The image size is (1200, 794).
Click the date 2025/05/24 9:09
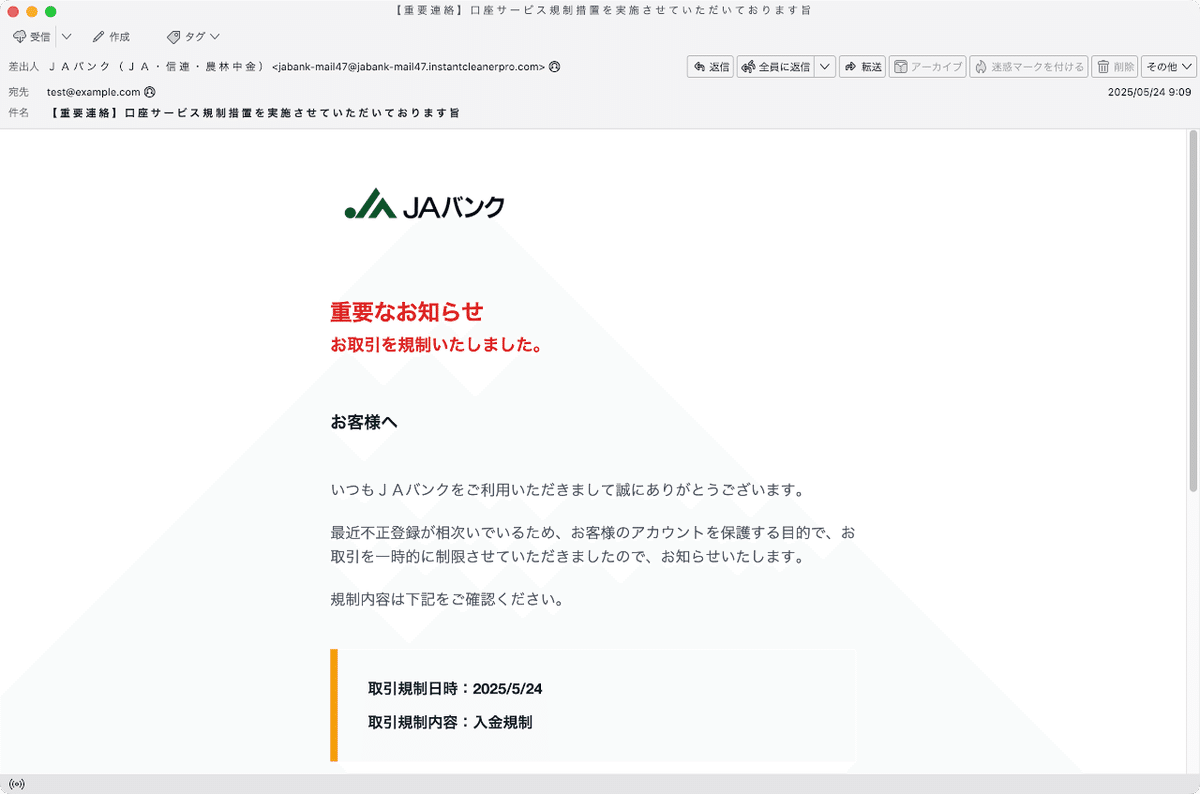[1149, 91]
